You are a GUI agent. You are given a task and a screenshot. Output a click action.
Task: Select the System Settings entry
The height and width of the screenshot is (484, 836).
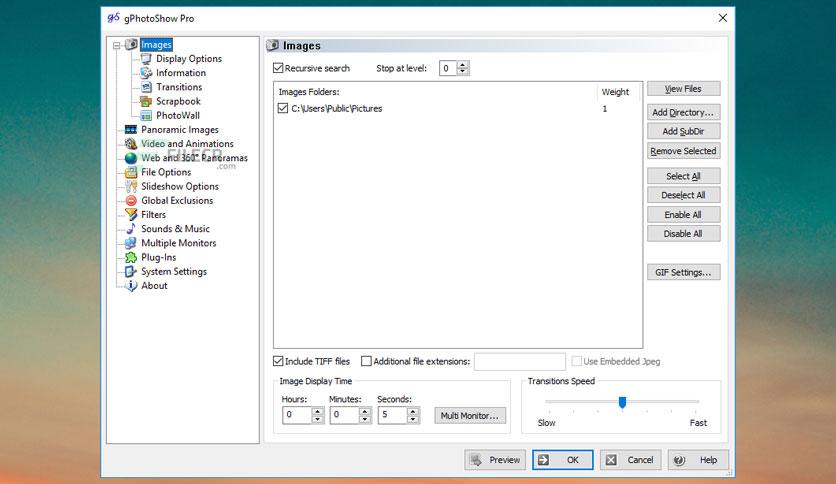174,271
